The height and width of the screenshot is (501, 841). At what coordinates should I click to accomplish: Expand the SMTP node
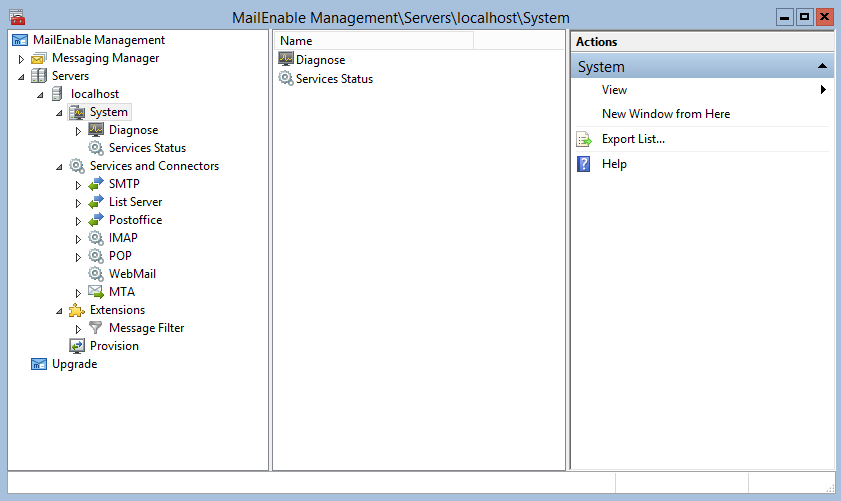[x=78, y=185]
